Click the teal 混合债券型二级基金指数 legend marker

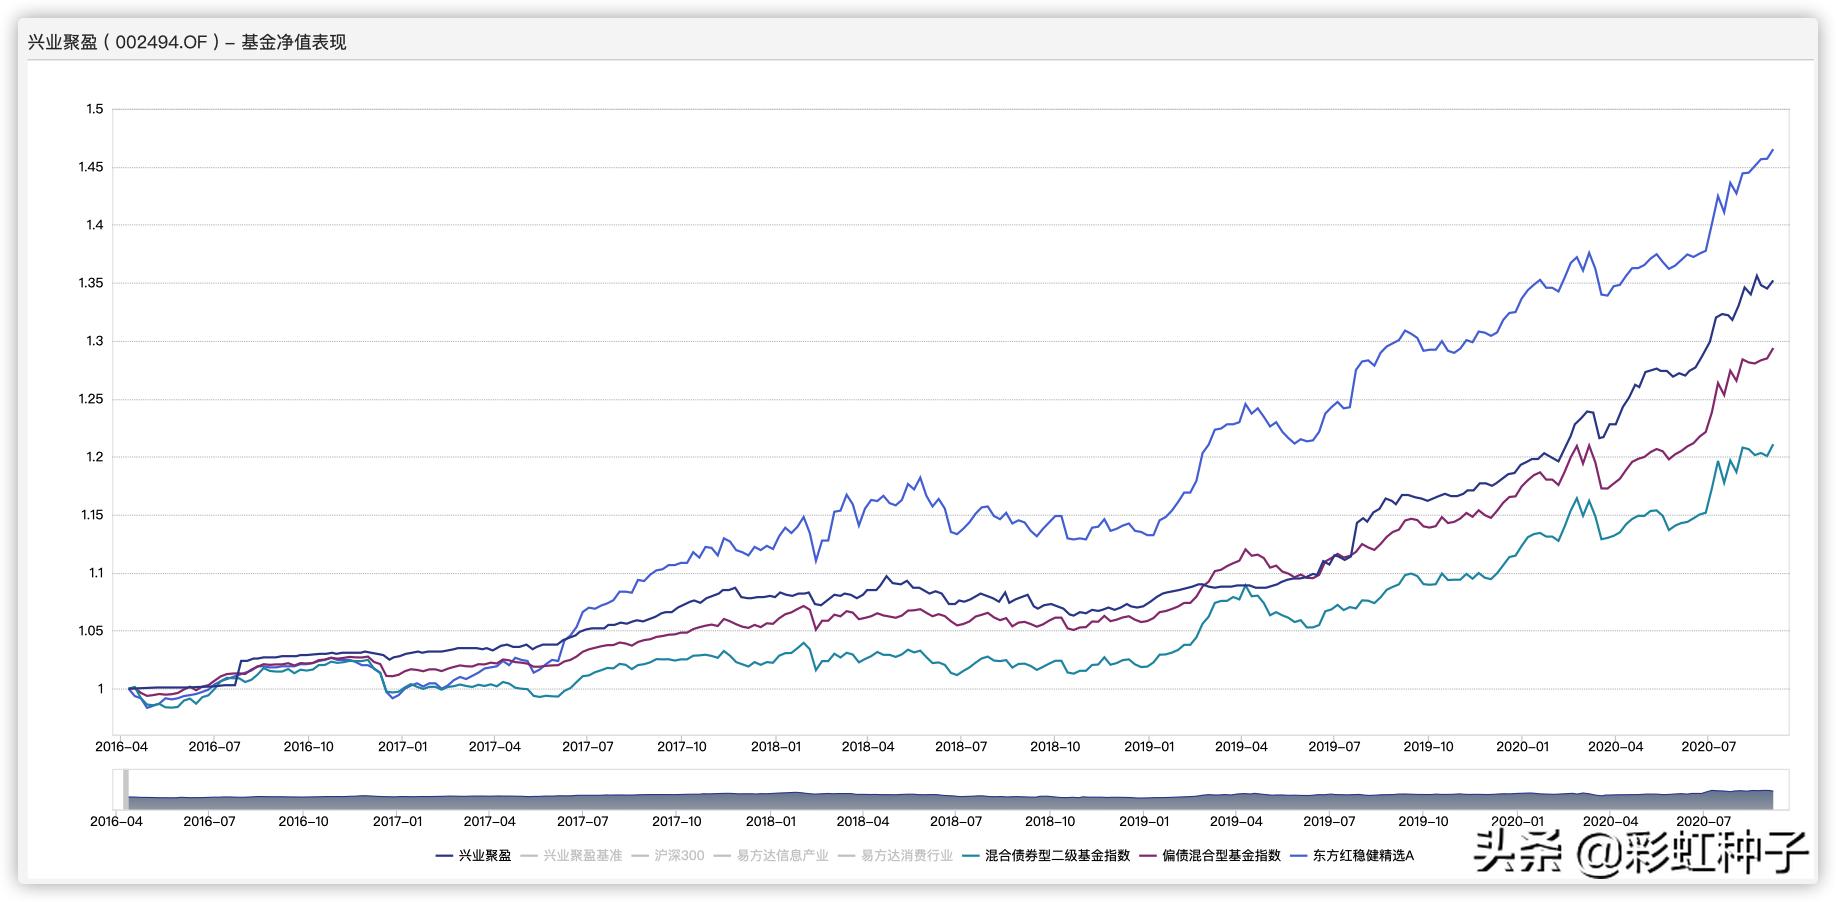point(972,856)
